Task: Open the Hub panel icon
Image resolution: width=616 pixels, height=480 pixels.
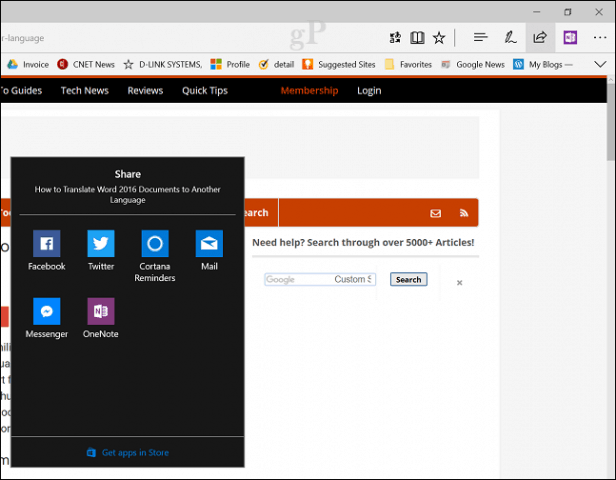Action: click(x=480, y=37)
